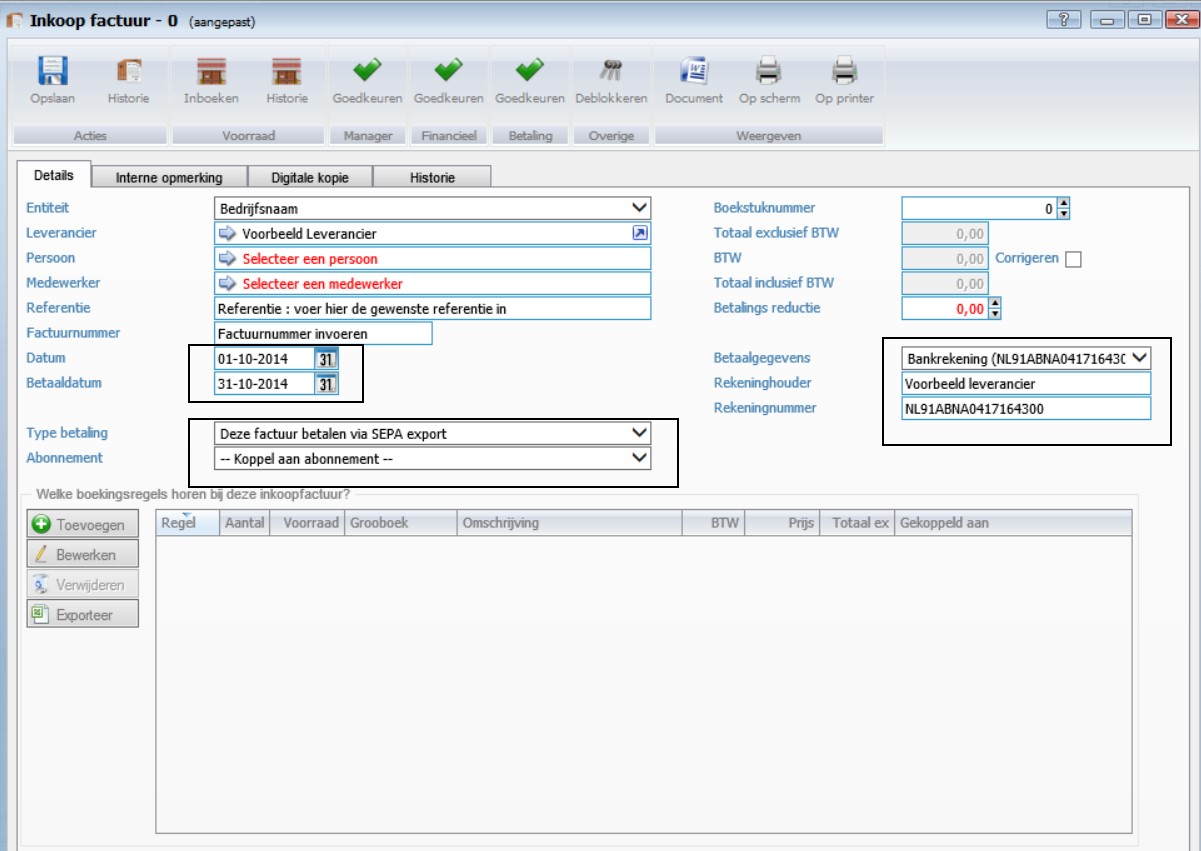
Task: Open the Betaalgegevens bank account dropdown
Action: [1139, 358]
